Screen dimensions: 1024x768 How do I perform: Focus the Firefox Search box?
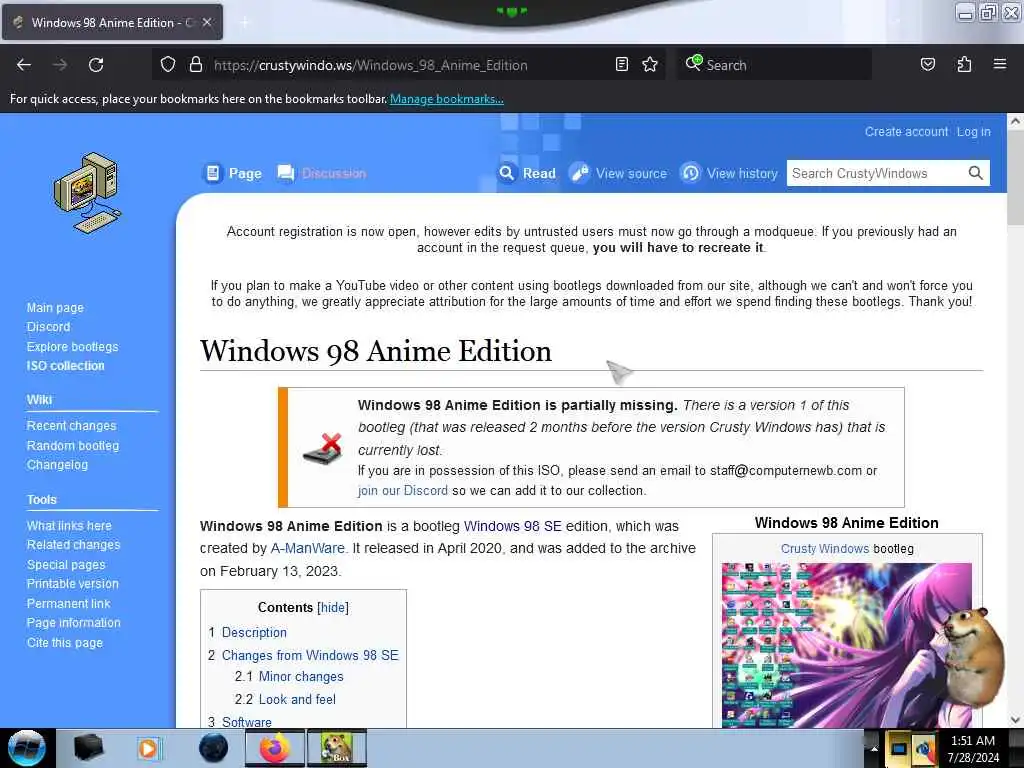point(774,65)
